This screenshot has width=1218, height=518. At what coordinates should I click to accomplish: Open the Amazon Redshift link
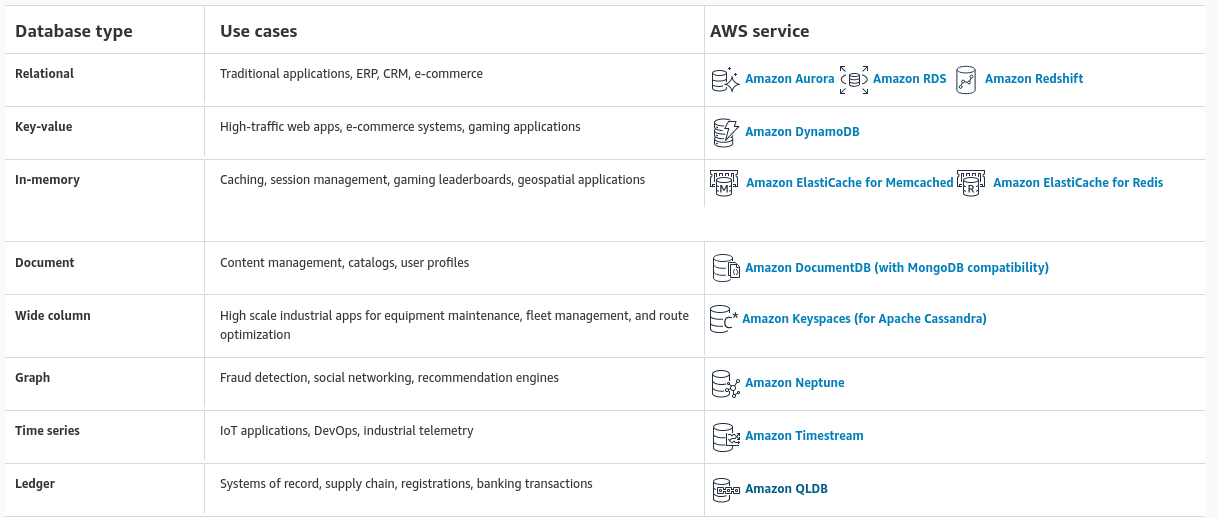[x=1034, y=79]
